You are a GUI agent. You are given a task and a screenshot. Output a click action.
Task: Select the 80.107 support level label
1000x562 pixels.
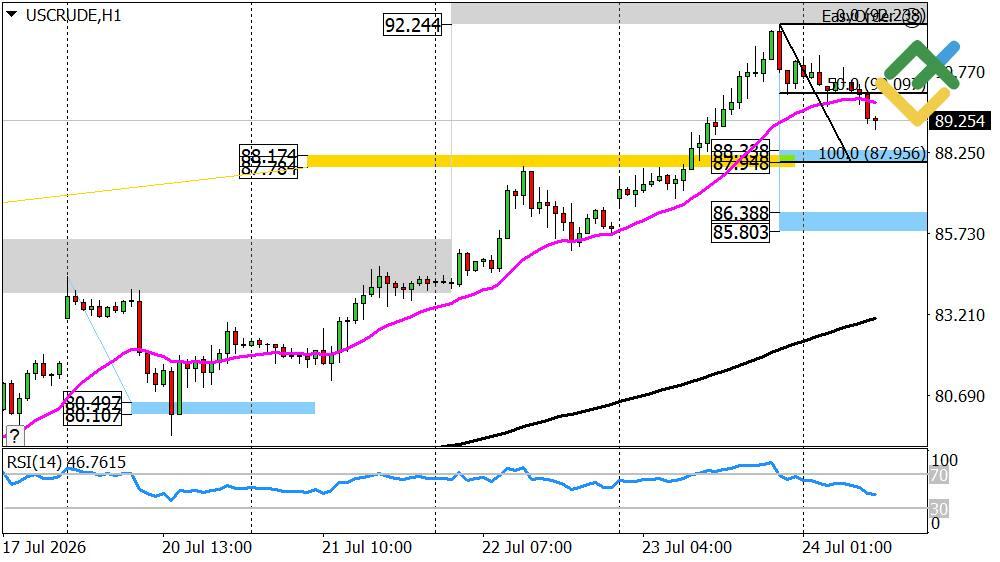pos(93,417)
